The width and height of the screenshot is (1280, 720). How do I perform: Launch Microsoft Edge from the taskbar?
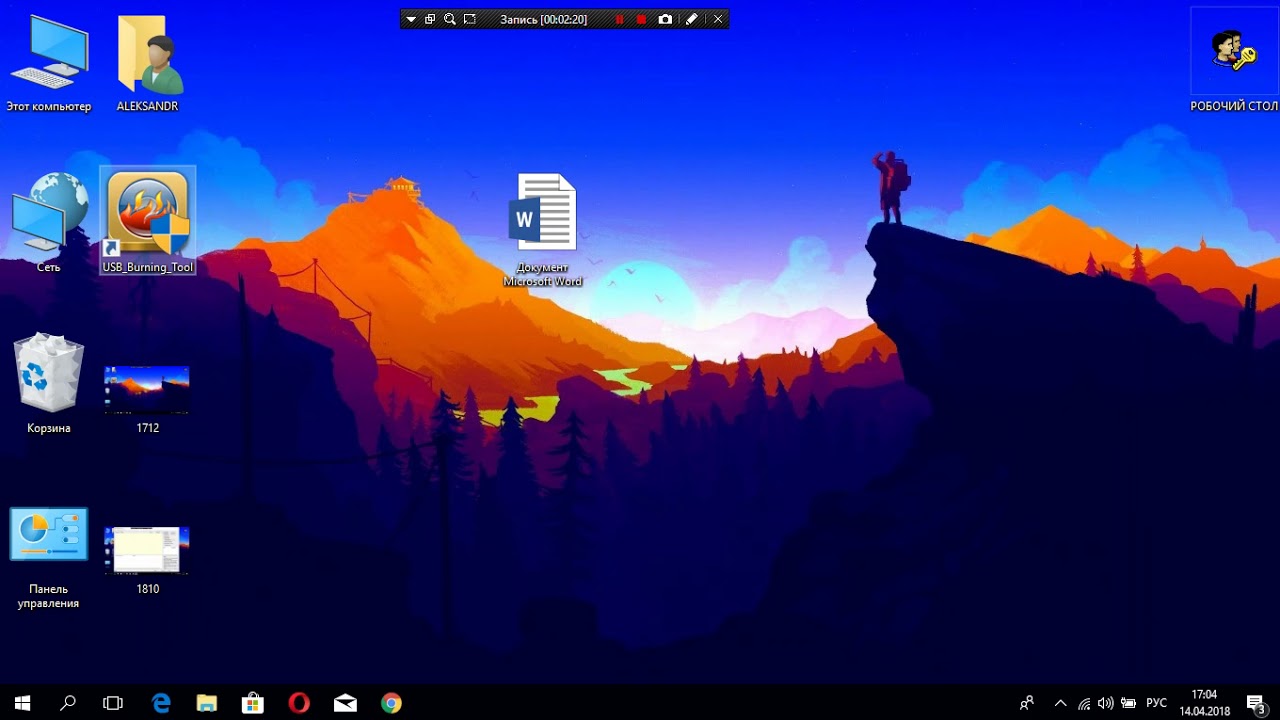(161, 703)
